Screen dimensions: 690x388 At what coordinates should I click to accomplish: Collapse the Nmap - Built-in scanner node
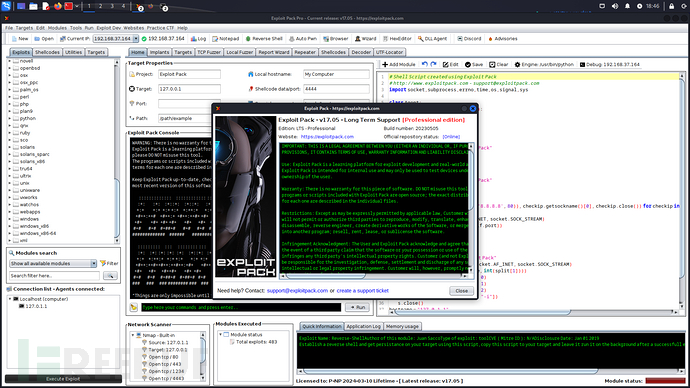pos(133,335)
